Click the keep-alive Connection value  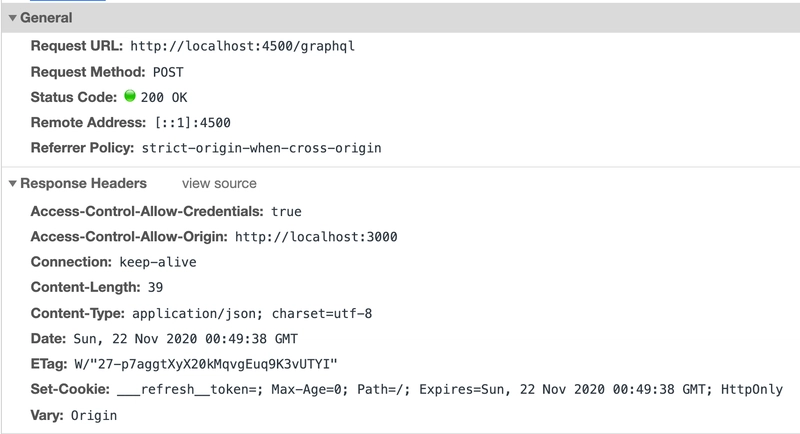tap(158, 262)
